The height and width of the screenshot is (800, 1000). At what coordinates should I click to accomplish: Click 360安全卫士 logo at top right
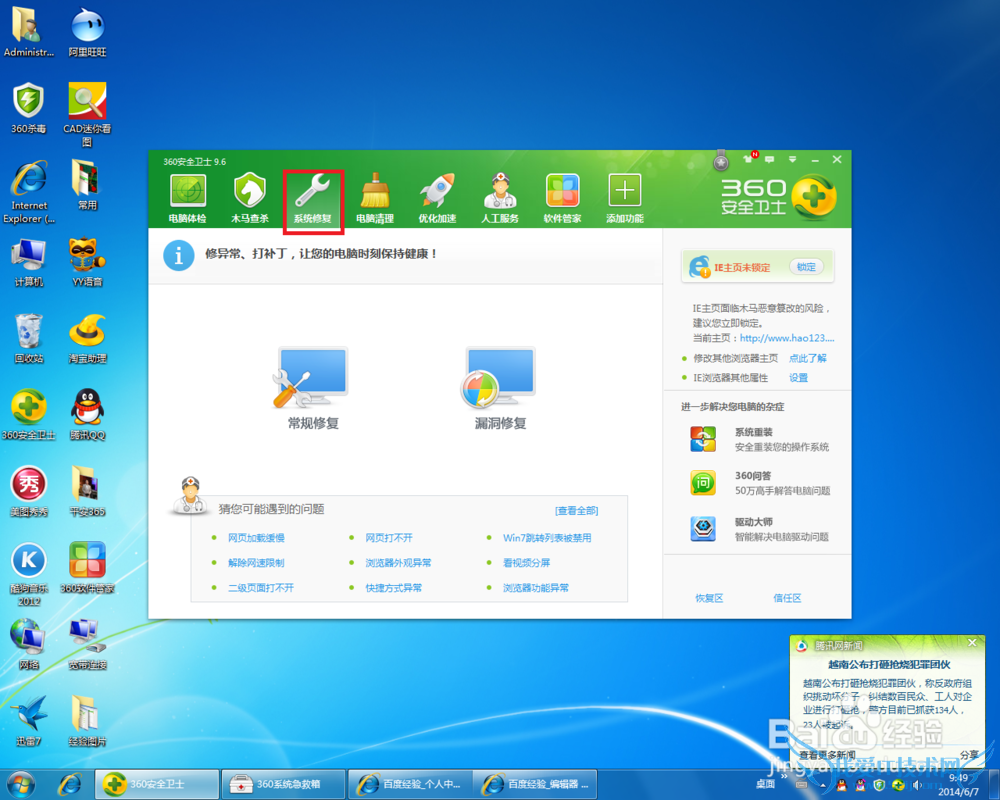(x=778, y=197)
